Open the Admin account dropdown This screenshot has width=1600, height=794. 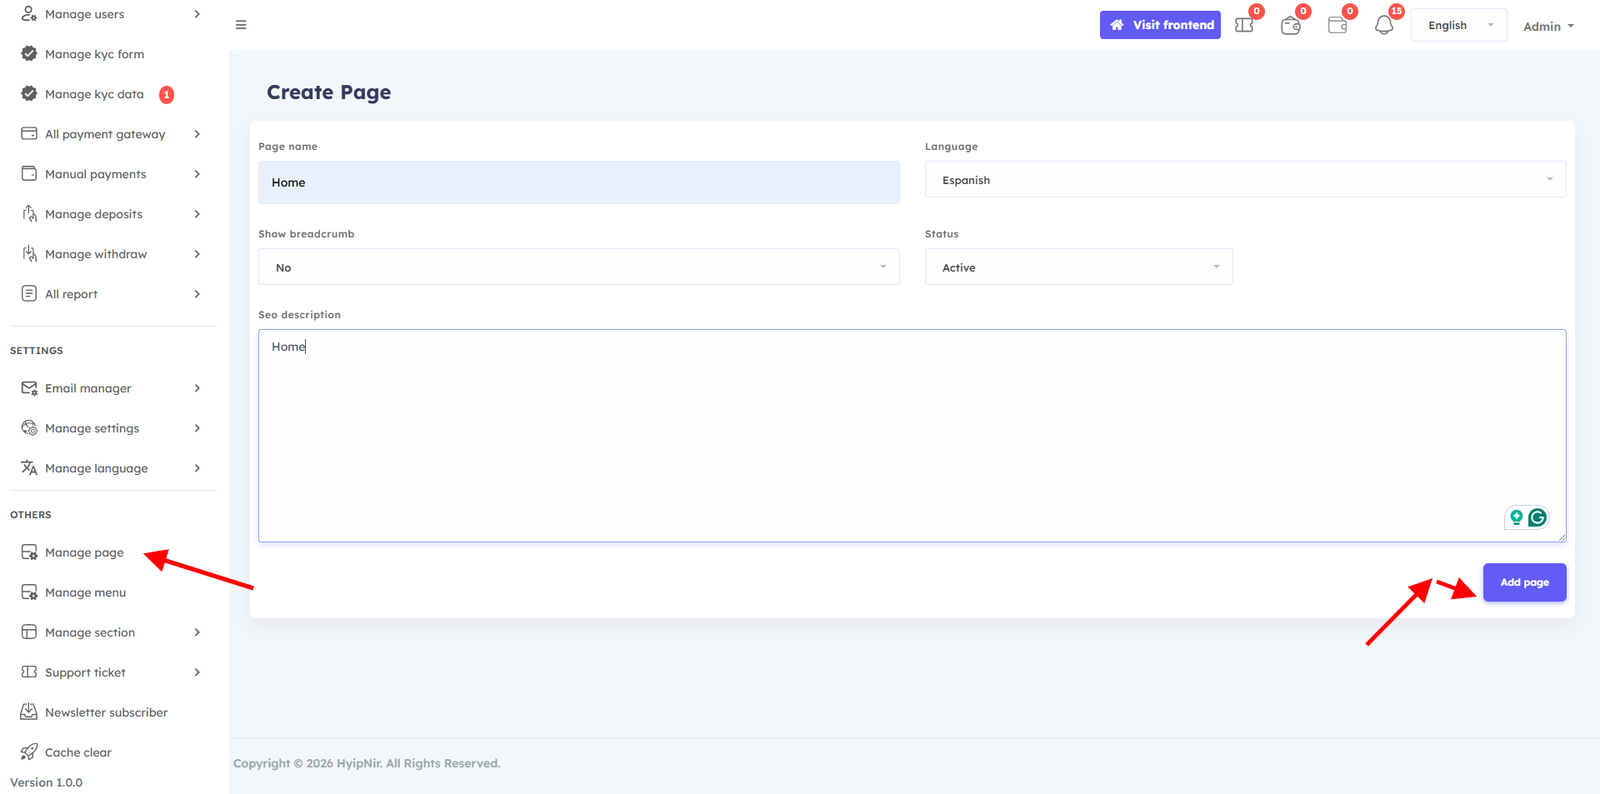(1548, 26)
